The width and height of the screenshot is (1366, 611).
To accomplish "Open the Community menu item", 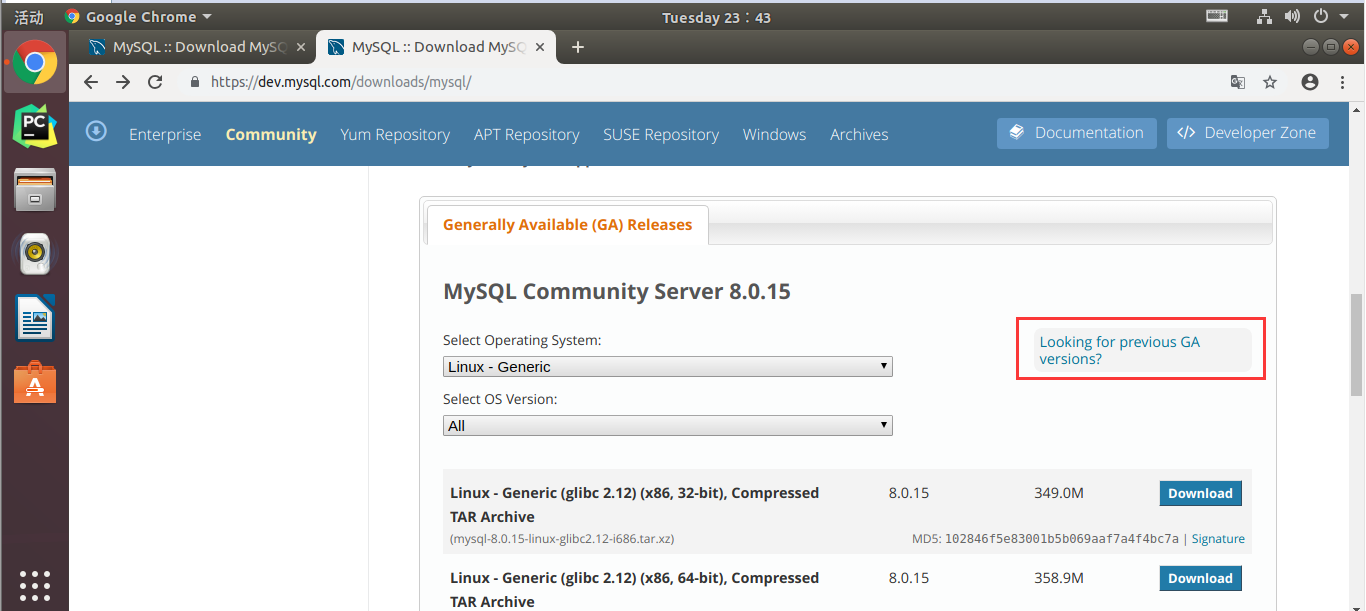I will pos(271,135).
